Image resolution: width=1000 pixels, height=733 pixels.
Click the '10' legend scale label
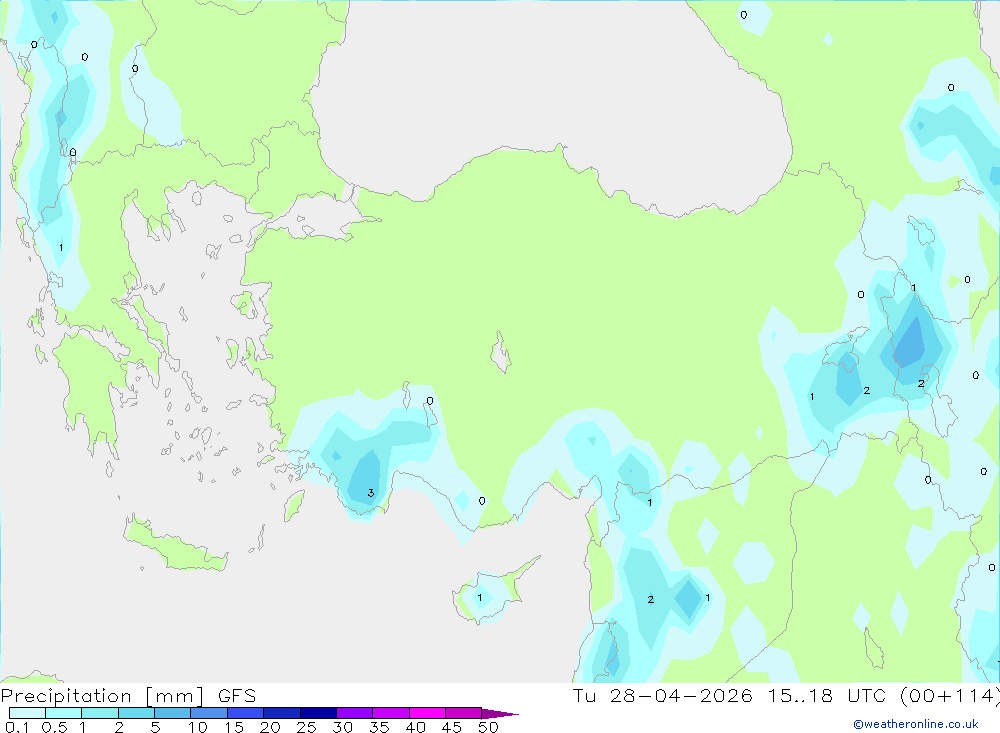coord(198,727)
